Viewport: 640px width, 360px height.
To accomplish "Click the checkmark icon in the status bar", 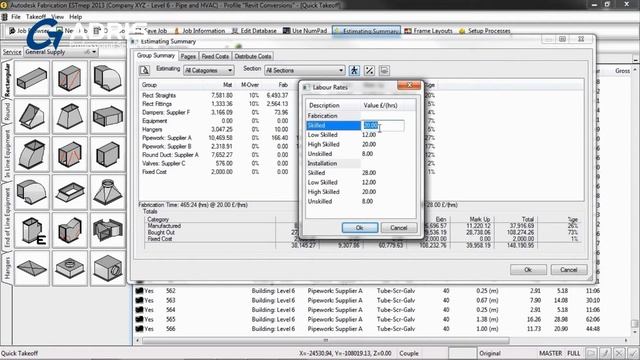I will click(x=633, y=353).
